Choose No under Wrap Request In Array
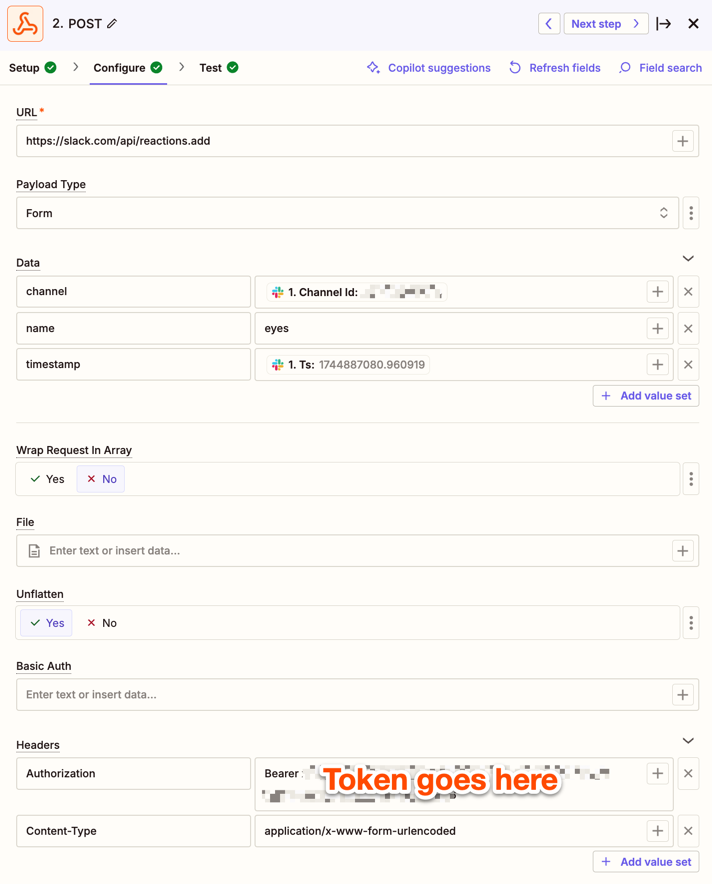Image resolution: width=712 pixels, height=884 pixels. pyautogui.click(x=101, y=479)
